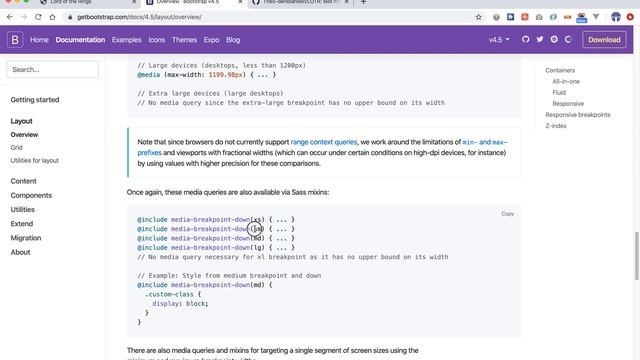Collapse the Layout sidebar section
The width and height of the screenshot is (640, 360).
tap(21, 121)
